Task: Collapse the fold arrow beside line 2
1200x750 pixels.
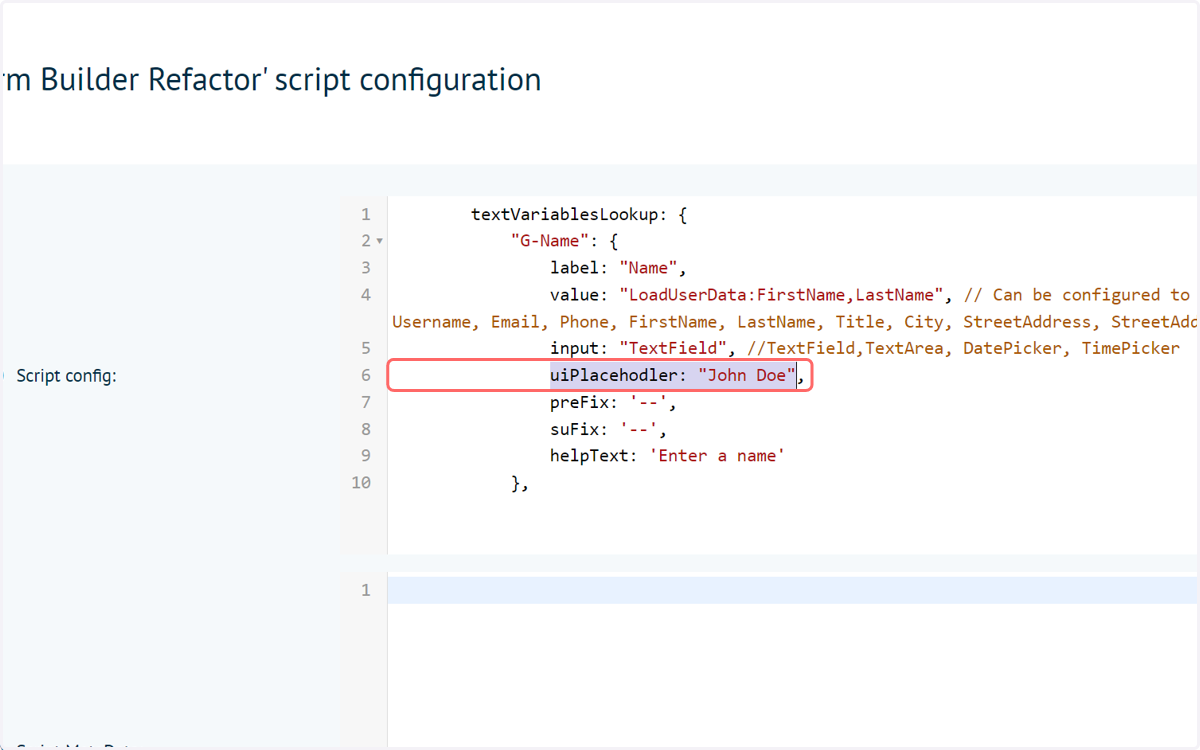Action: pyautogui.click(x=380, y=241)
